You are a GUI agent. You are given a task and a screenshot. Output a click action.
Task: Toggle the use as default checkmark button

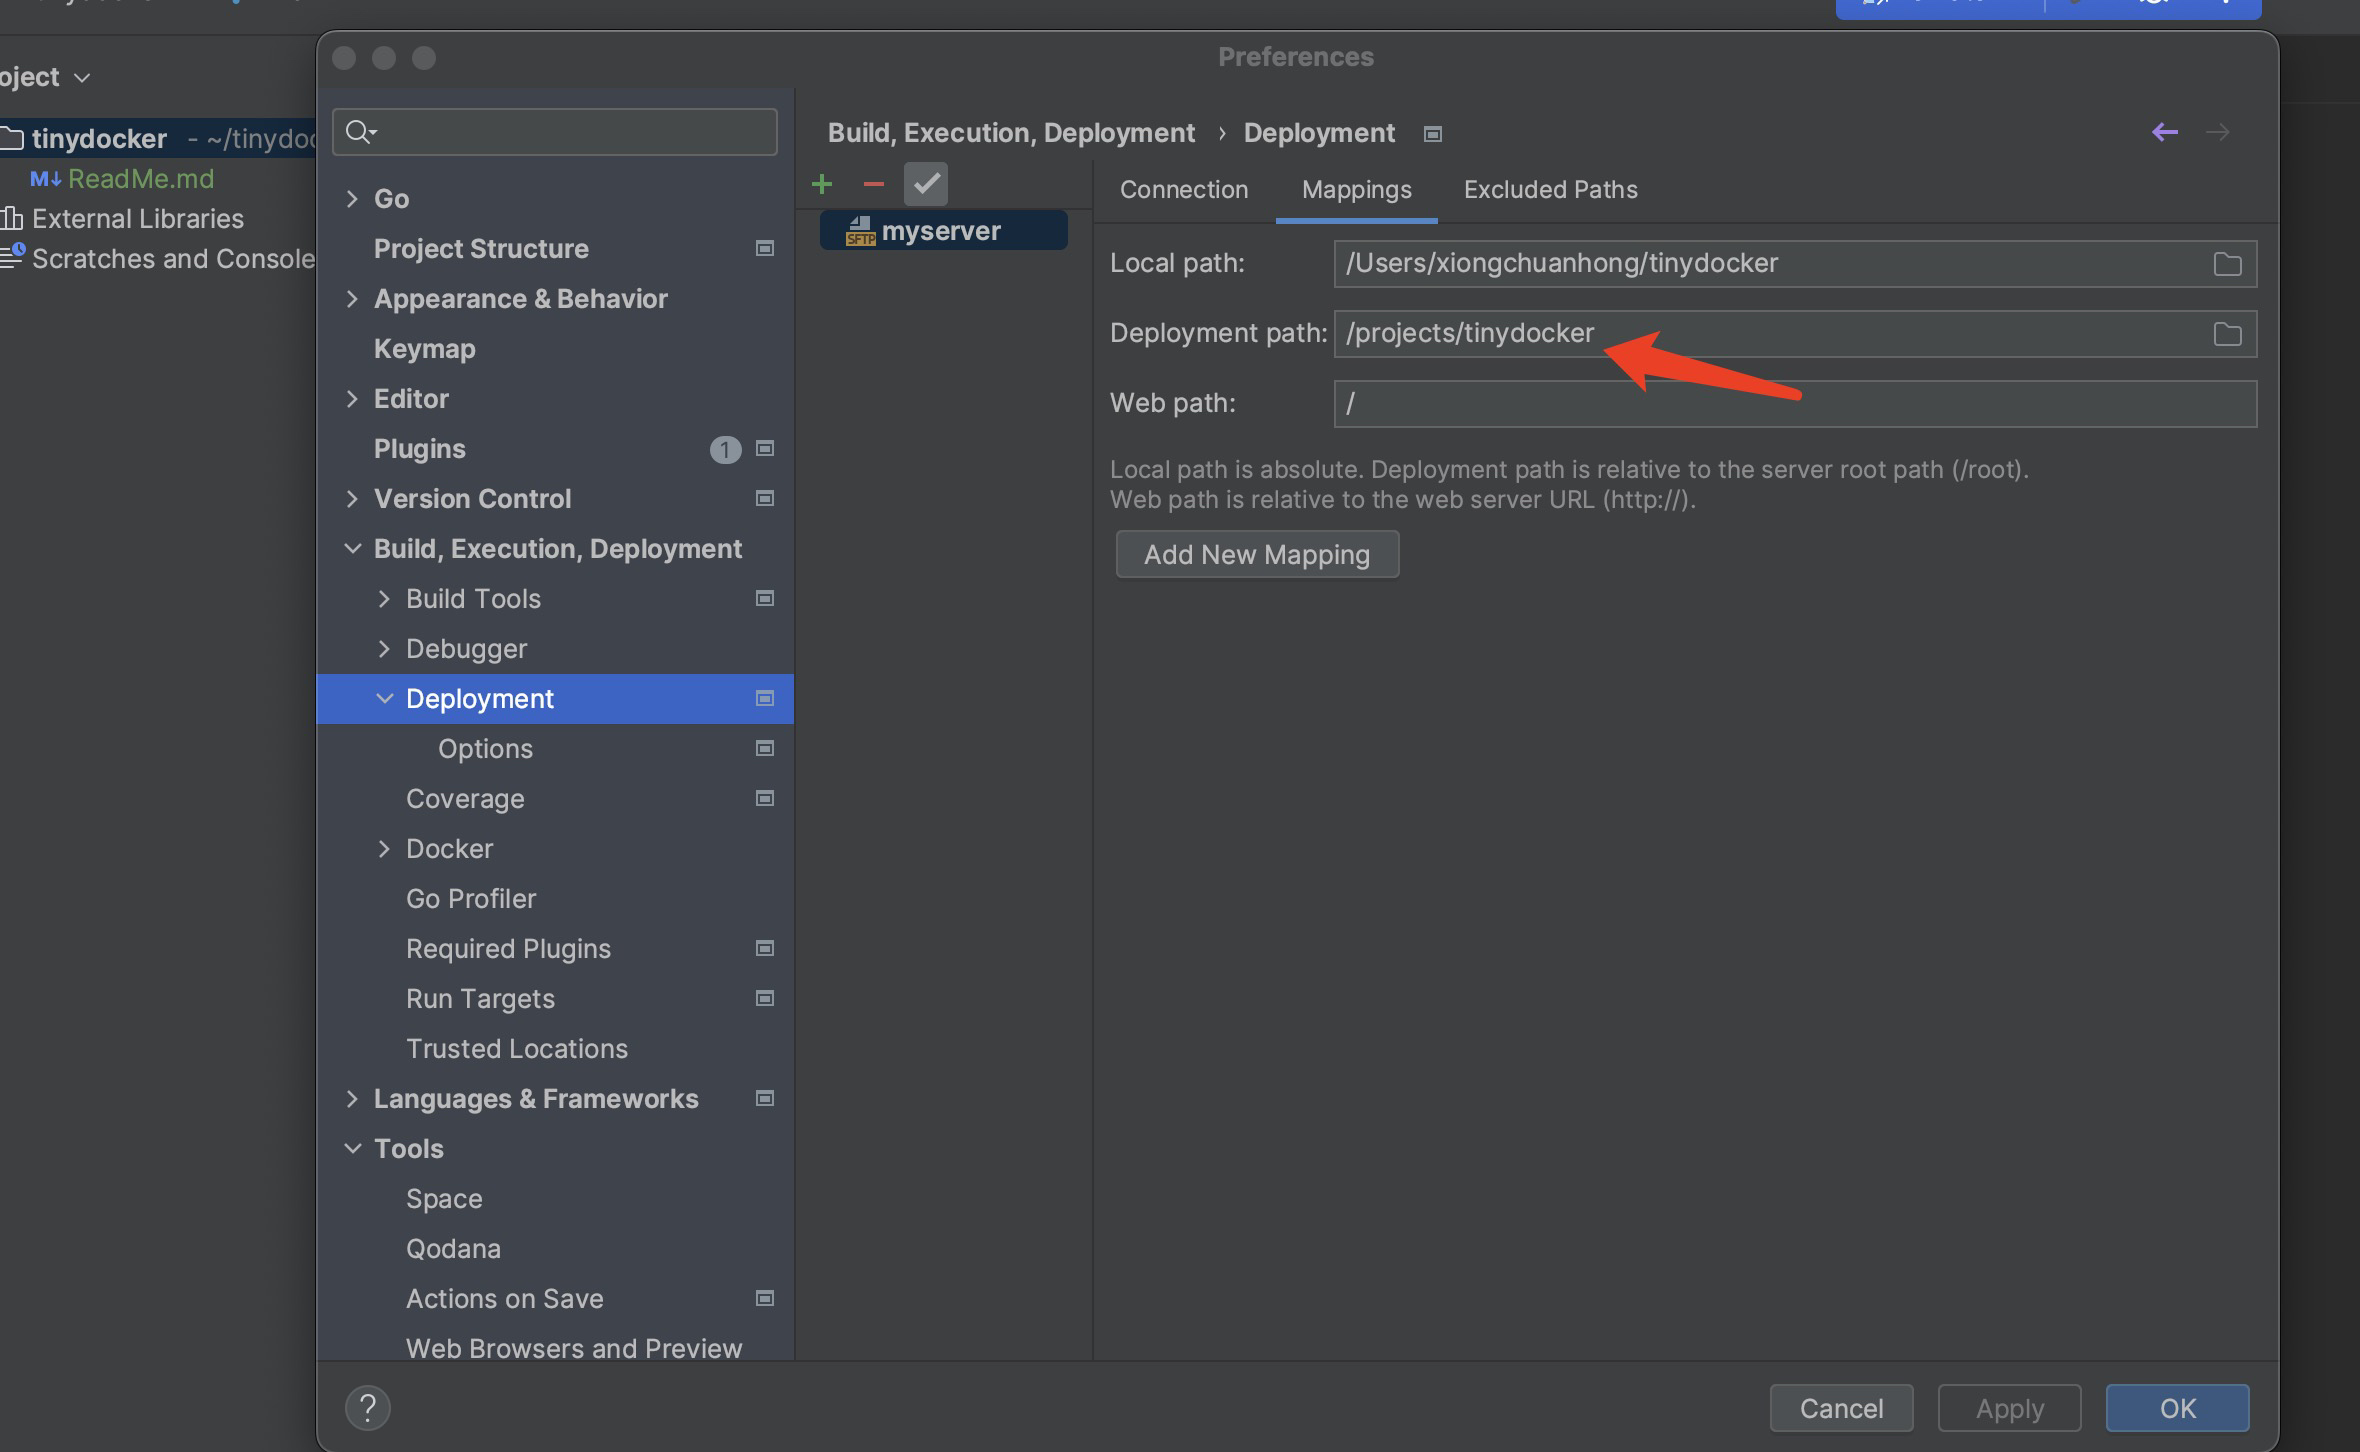point(925,184)
